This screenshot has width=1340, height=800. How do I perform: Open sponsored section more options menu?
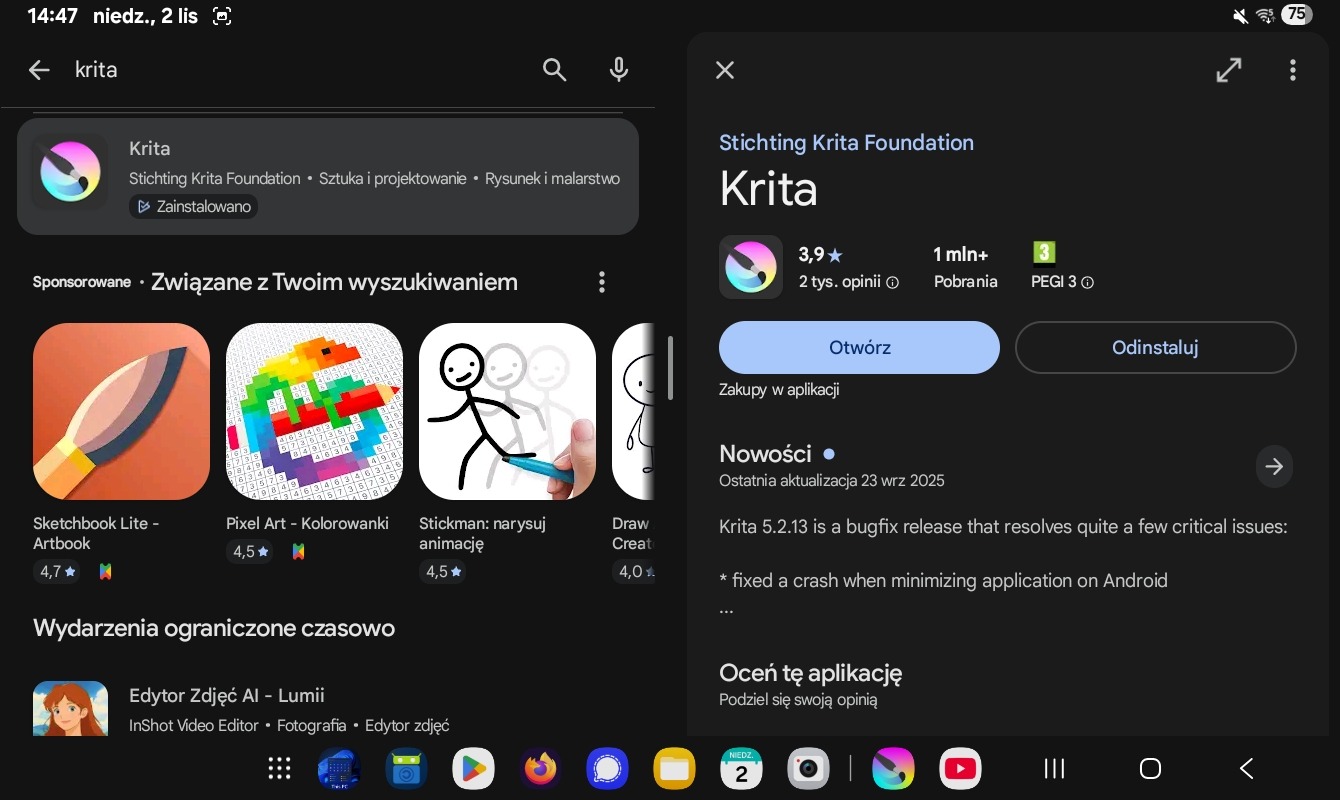[601, 282]
